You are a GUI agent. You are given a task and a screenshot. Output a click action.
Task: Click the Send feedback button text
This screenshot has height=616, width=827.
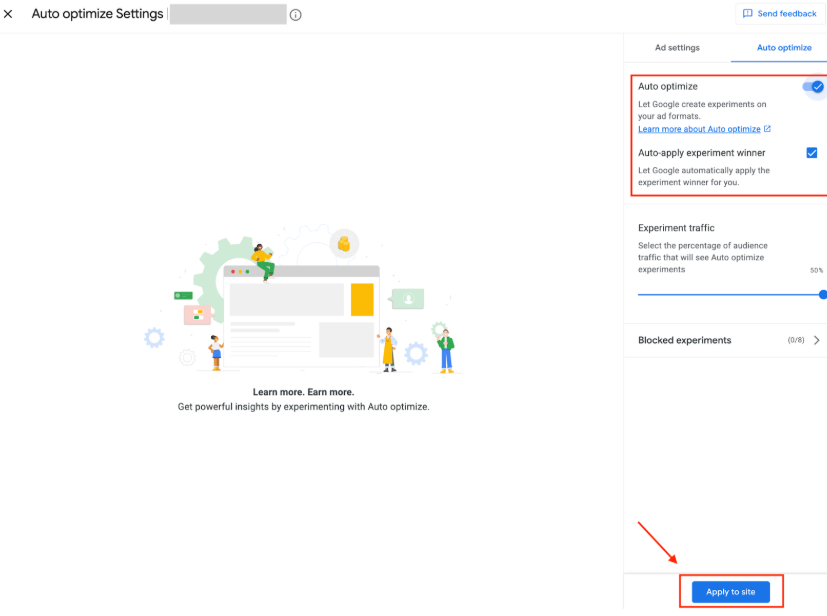[x=787, y=14]
